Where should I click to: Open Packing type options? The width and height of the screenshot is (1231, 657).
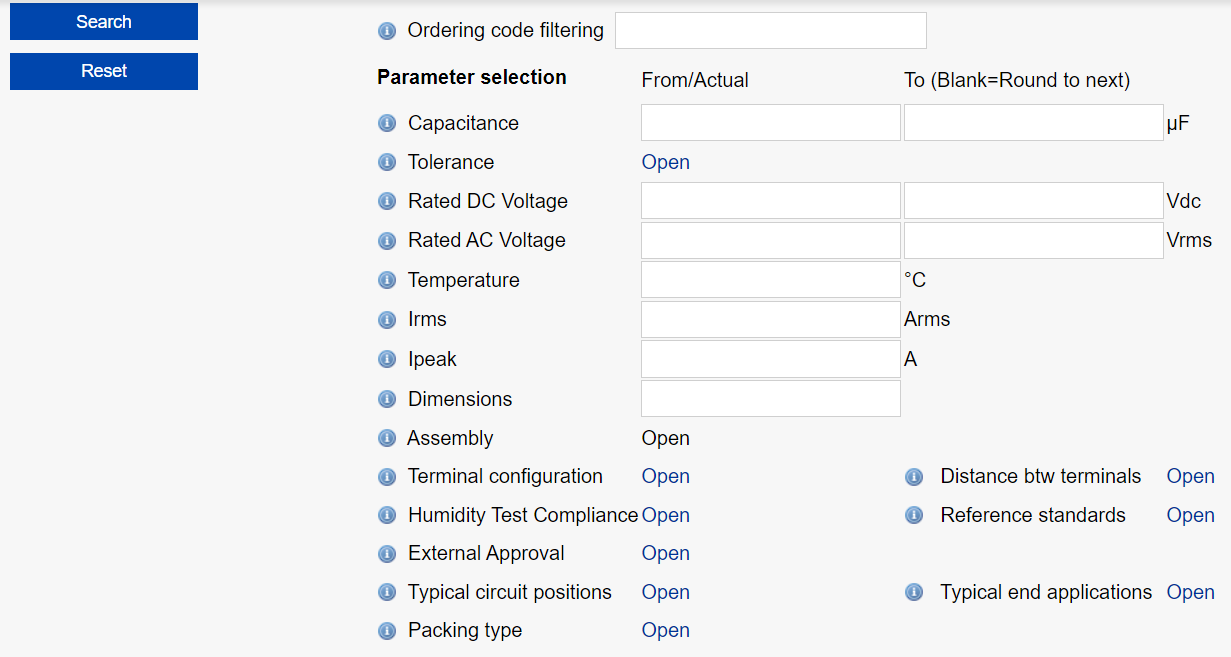coord(666,630)
